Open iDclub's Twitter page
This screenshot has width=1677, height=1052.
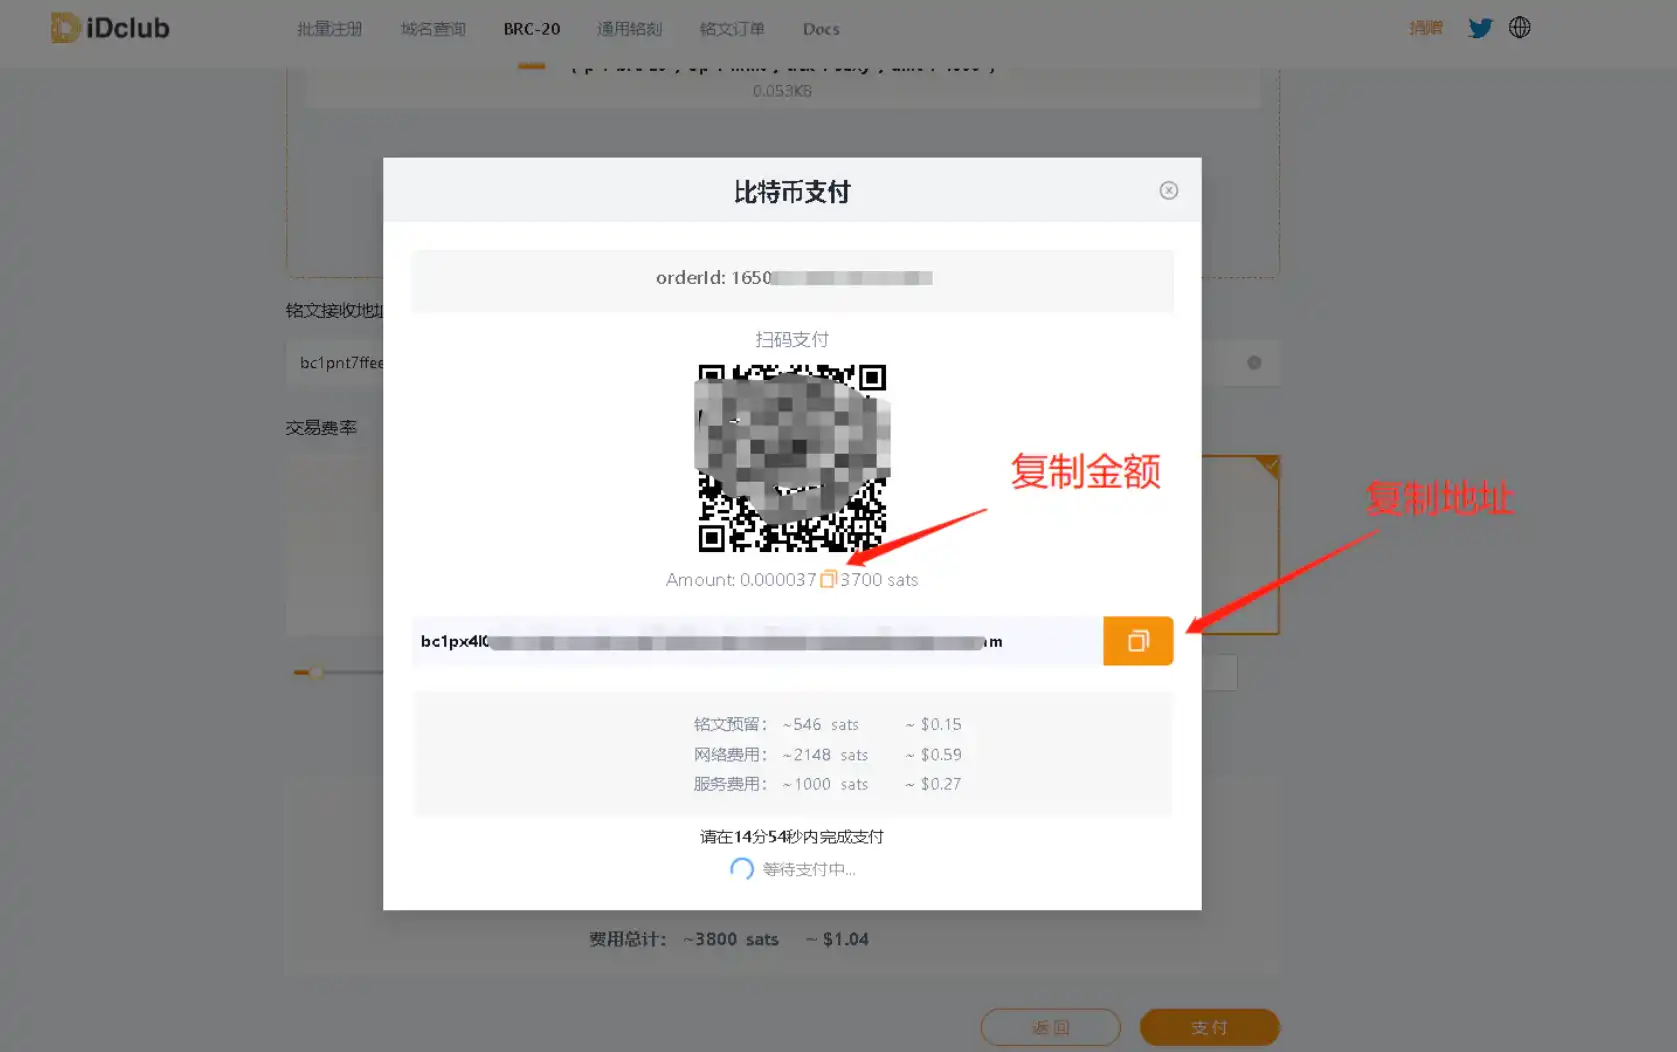pyautogui.click(x=1480, y=27)
